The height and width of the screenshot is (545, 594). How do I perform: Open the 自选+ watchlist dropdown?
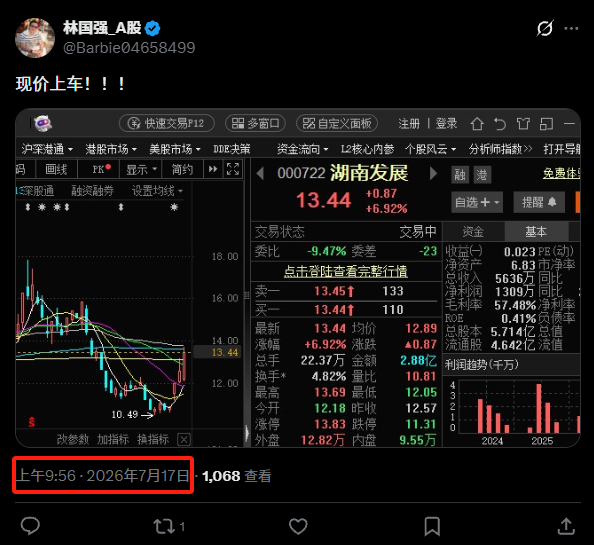pyautogui.click(x=477, y=202)
